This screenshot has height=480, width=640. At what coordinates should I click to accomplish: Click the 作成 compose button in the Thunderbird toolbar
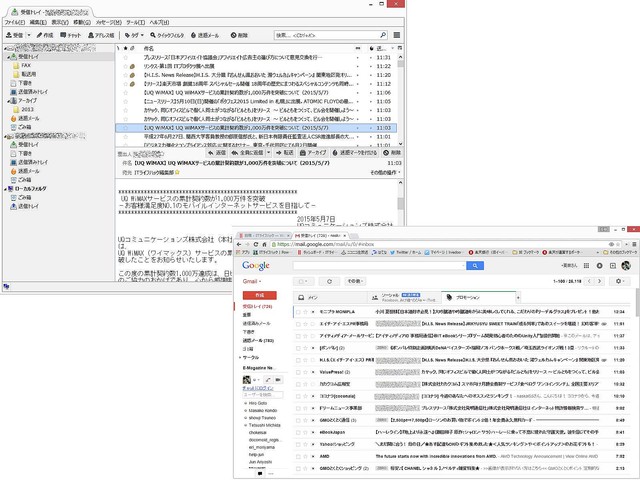(x=45, y=35)
